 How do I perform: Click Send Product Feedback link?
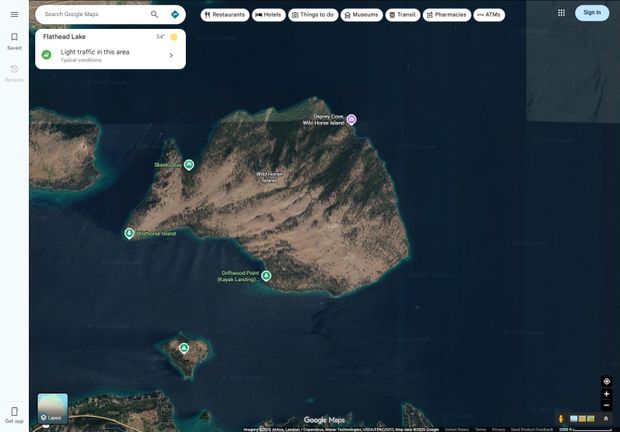tap(532, 429)
